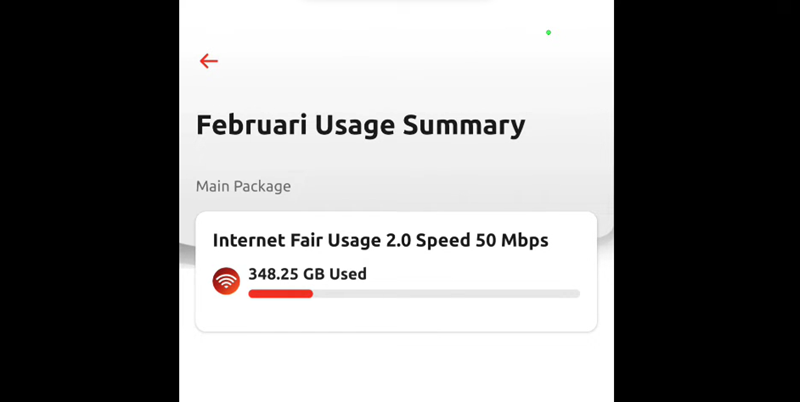Click the Februari Usage Summary heading

click(x=360, y=125)
